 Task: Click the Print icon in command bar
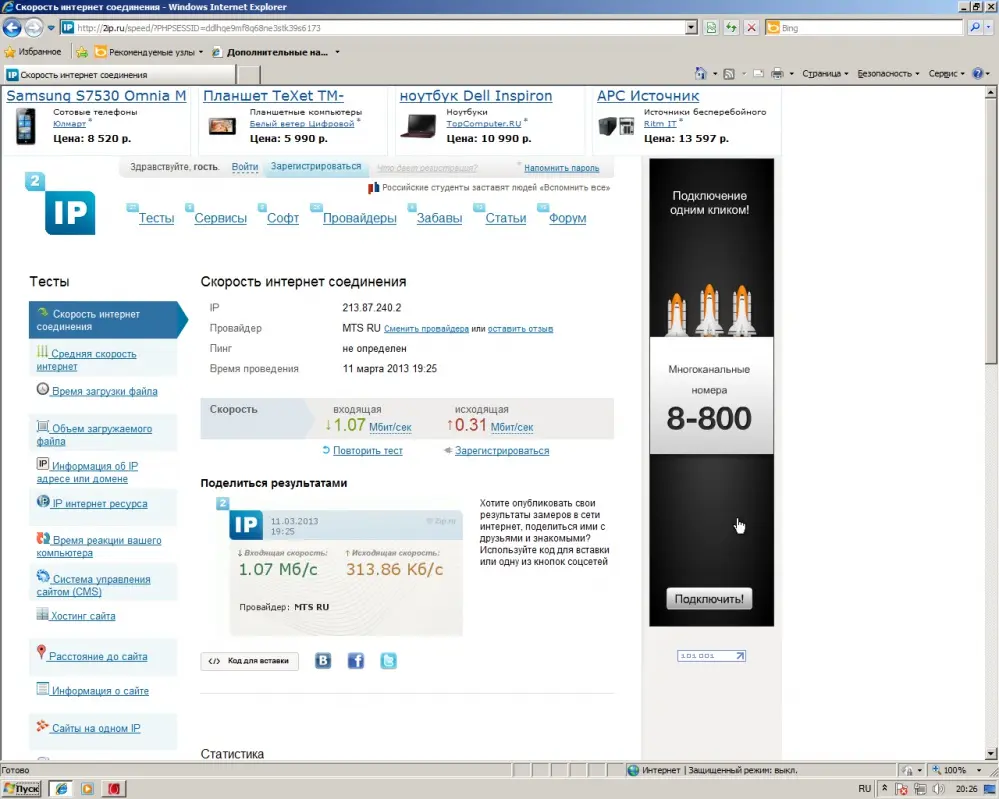(777, 74)
